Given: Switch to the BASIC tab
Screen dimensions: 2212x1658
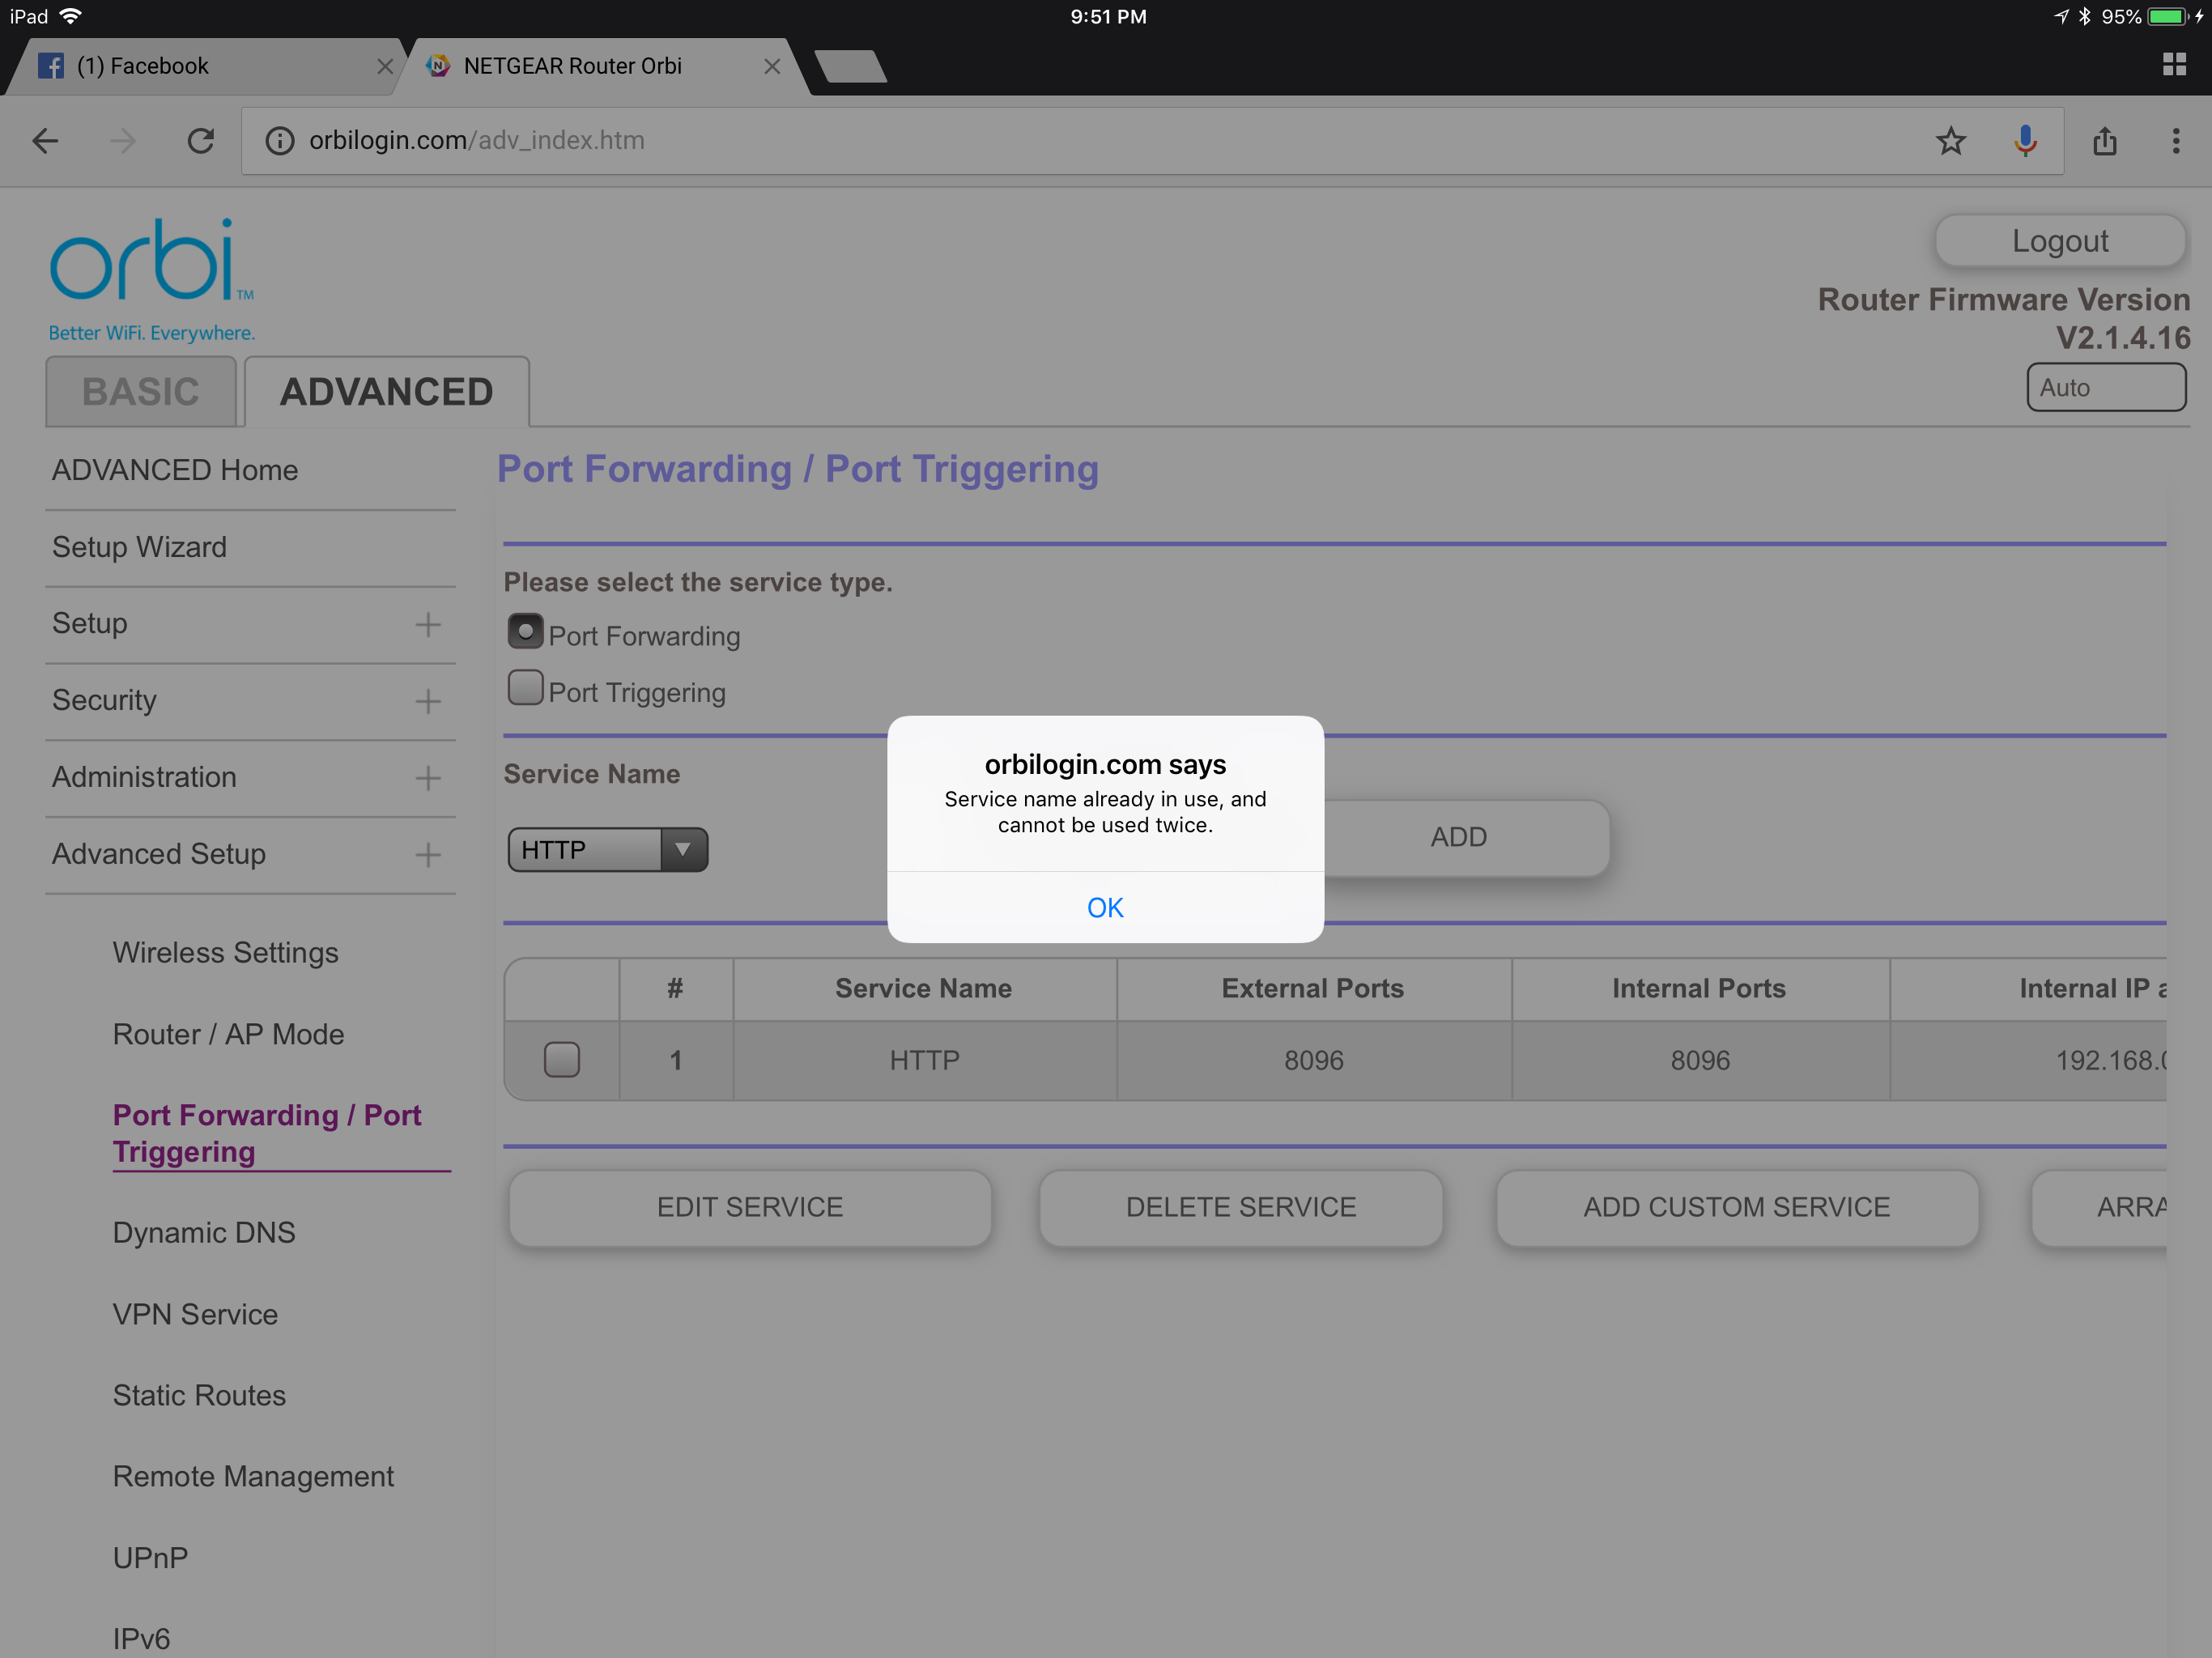Looking at the screenshot, I should pos(141,391).
